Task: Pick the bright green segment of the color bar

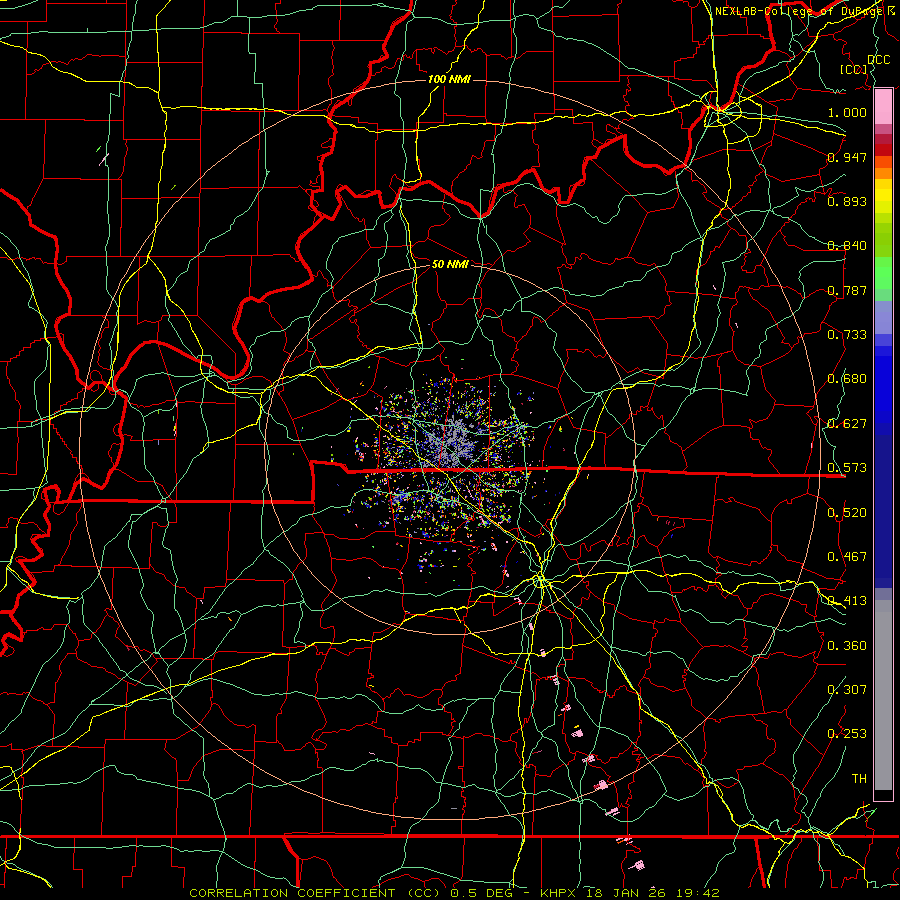Action: tap(883, 272)
